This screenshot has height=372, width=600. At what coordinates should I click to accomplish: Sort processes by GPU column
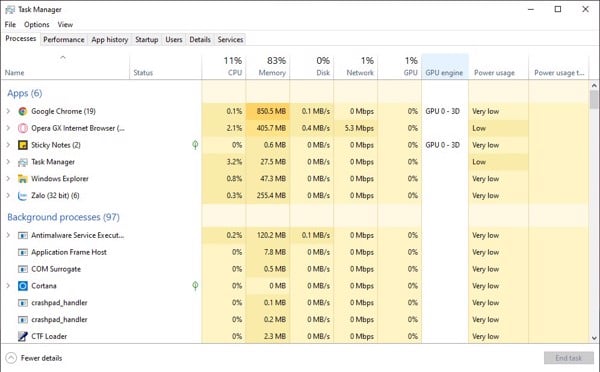[x=399, y=67]
